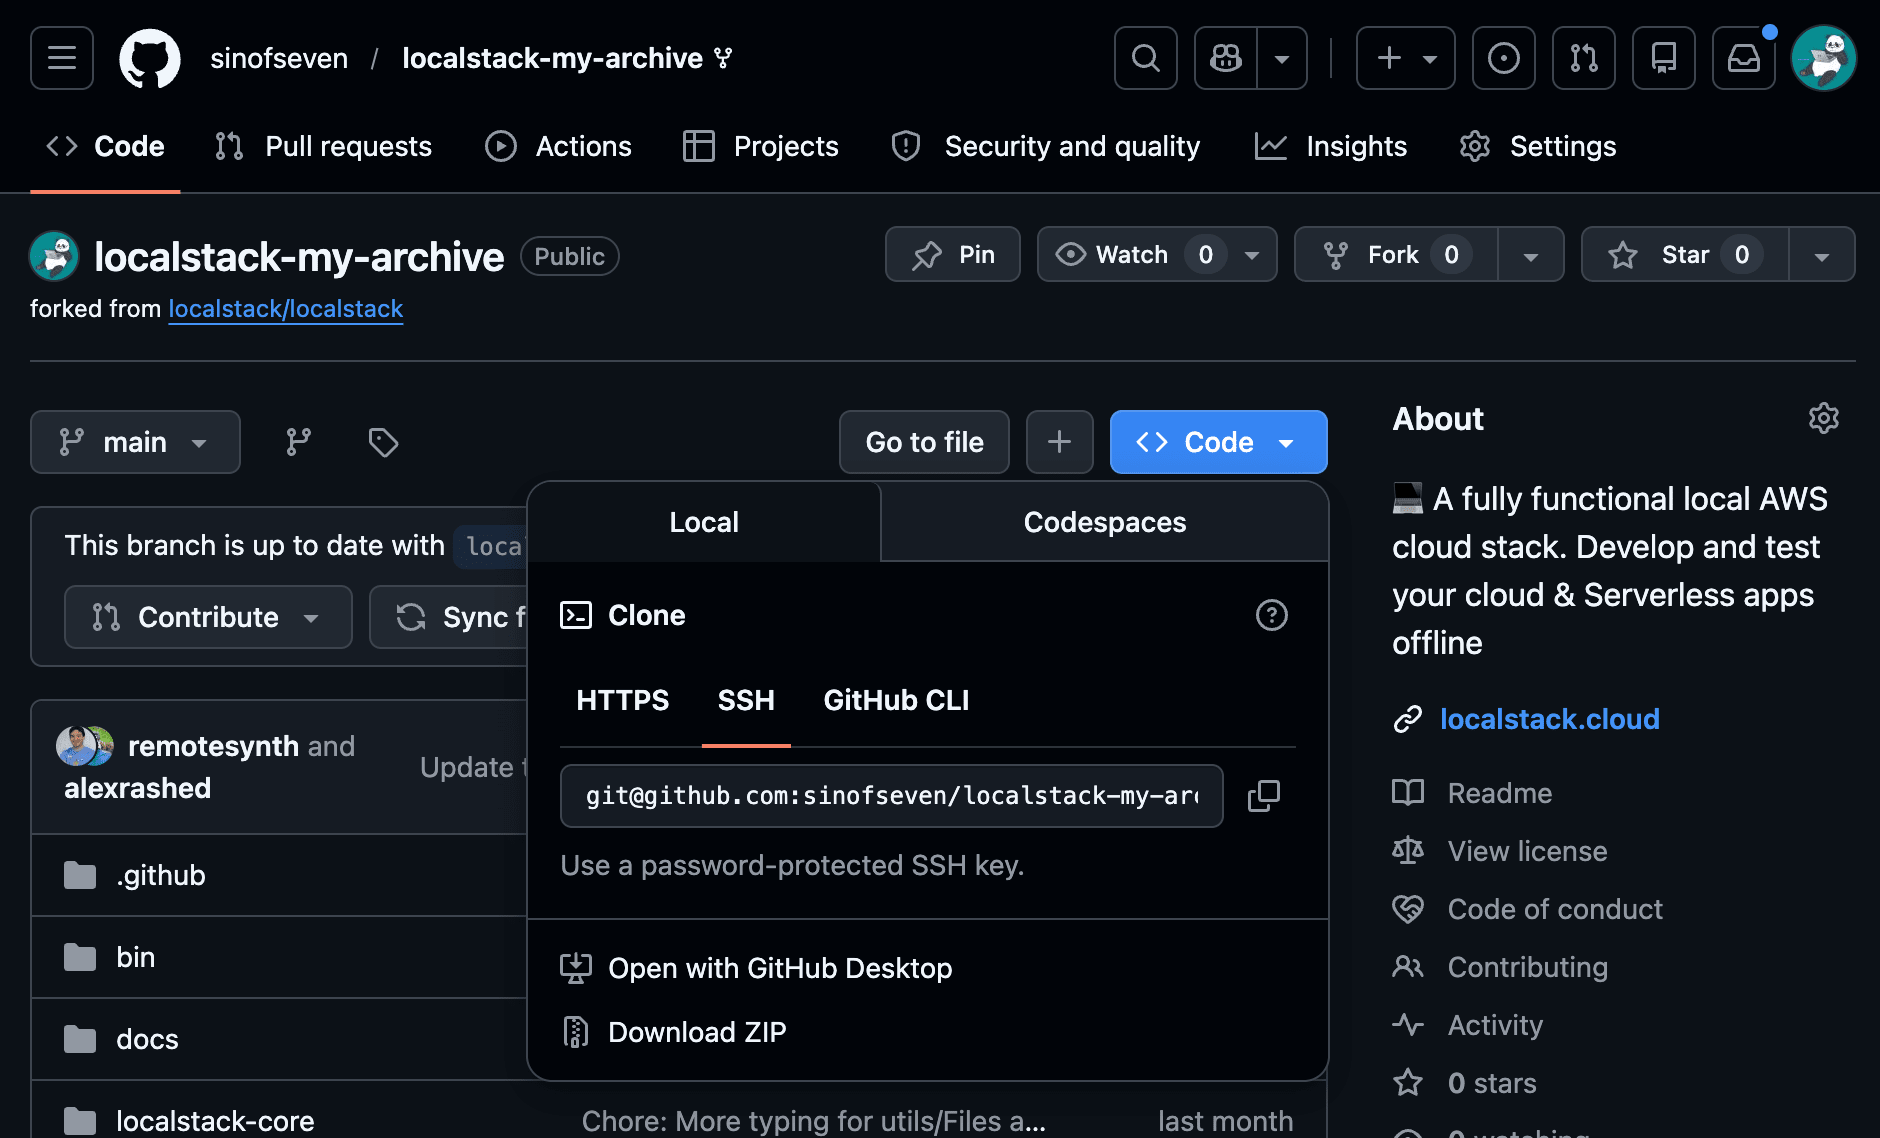Open the localstack/localstack upstream link
This screenshot has height=1138, width=1880.
pyautogui.click(x=285, y=309)
